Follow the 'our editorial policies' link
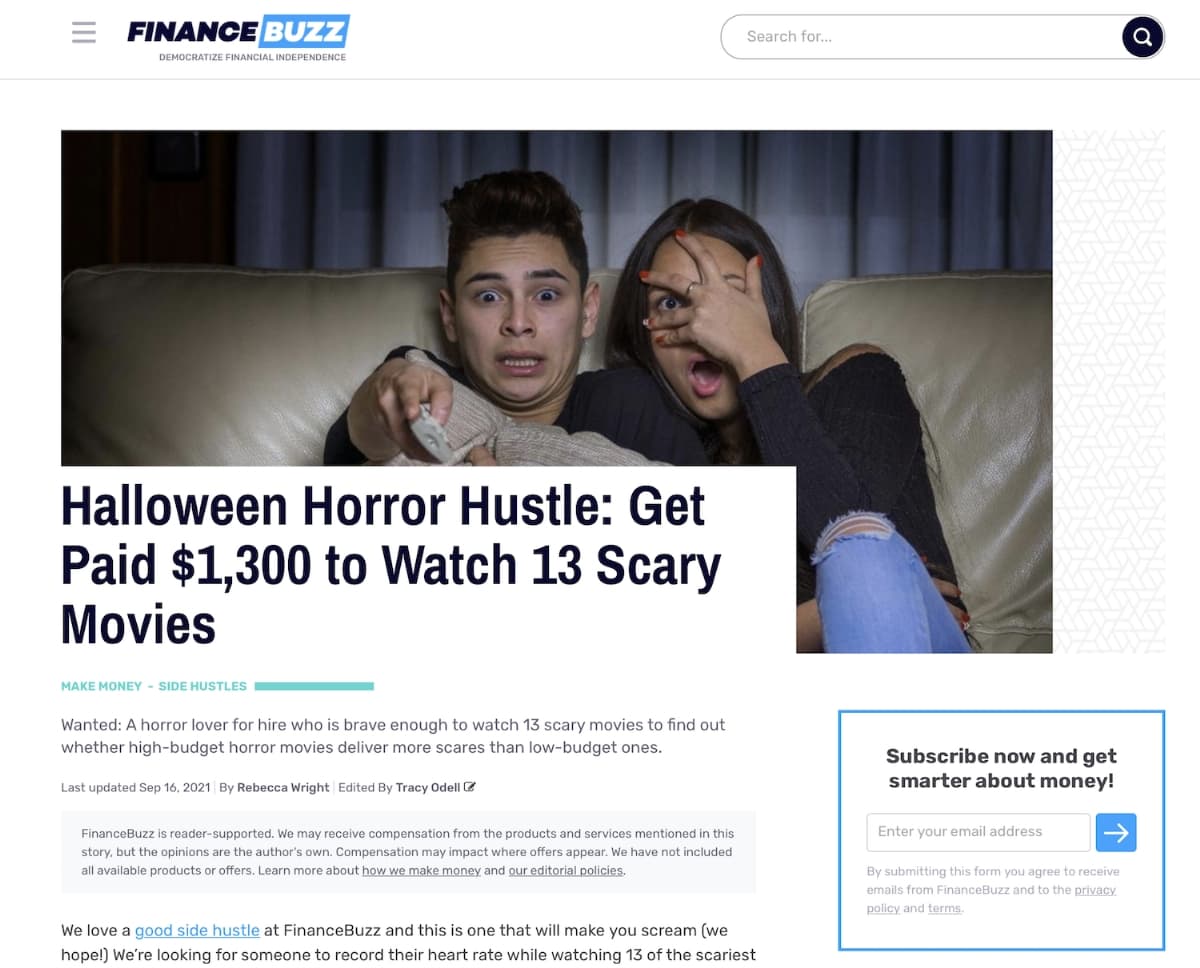 pyautogui.click(x=566, y=870)
